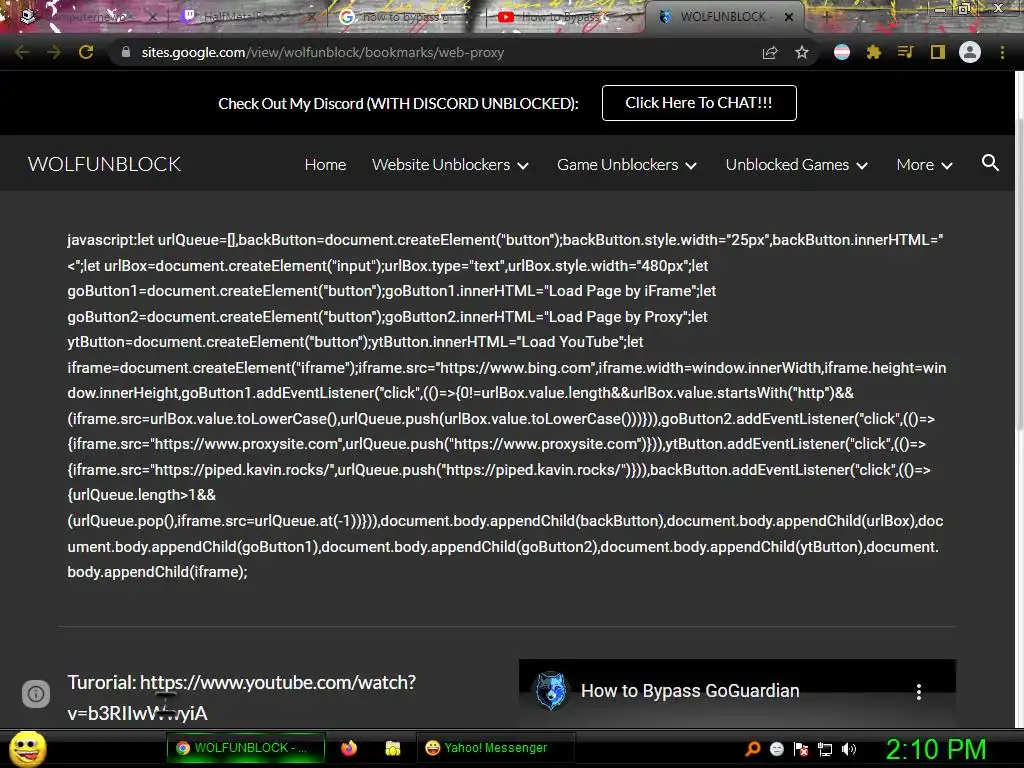Open the smiley Start button
This screenshot has width=1024, height=768.
point(27,748)
